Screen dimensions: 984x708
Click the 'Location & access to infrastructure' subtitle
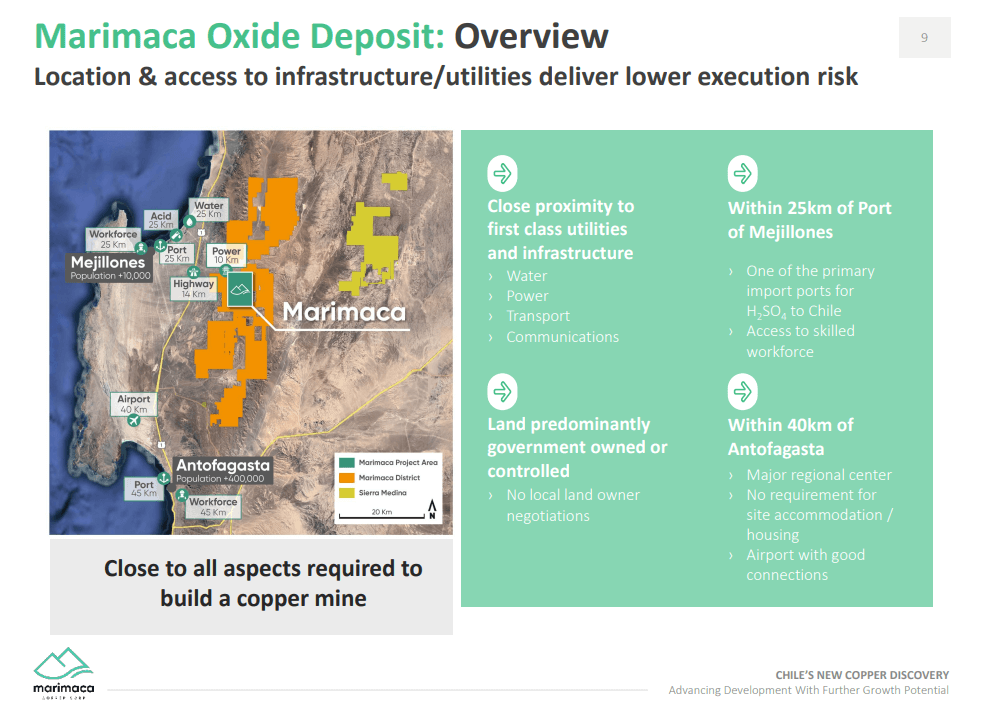pos(446,77)
